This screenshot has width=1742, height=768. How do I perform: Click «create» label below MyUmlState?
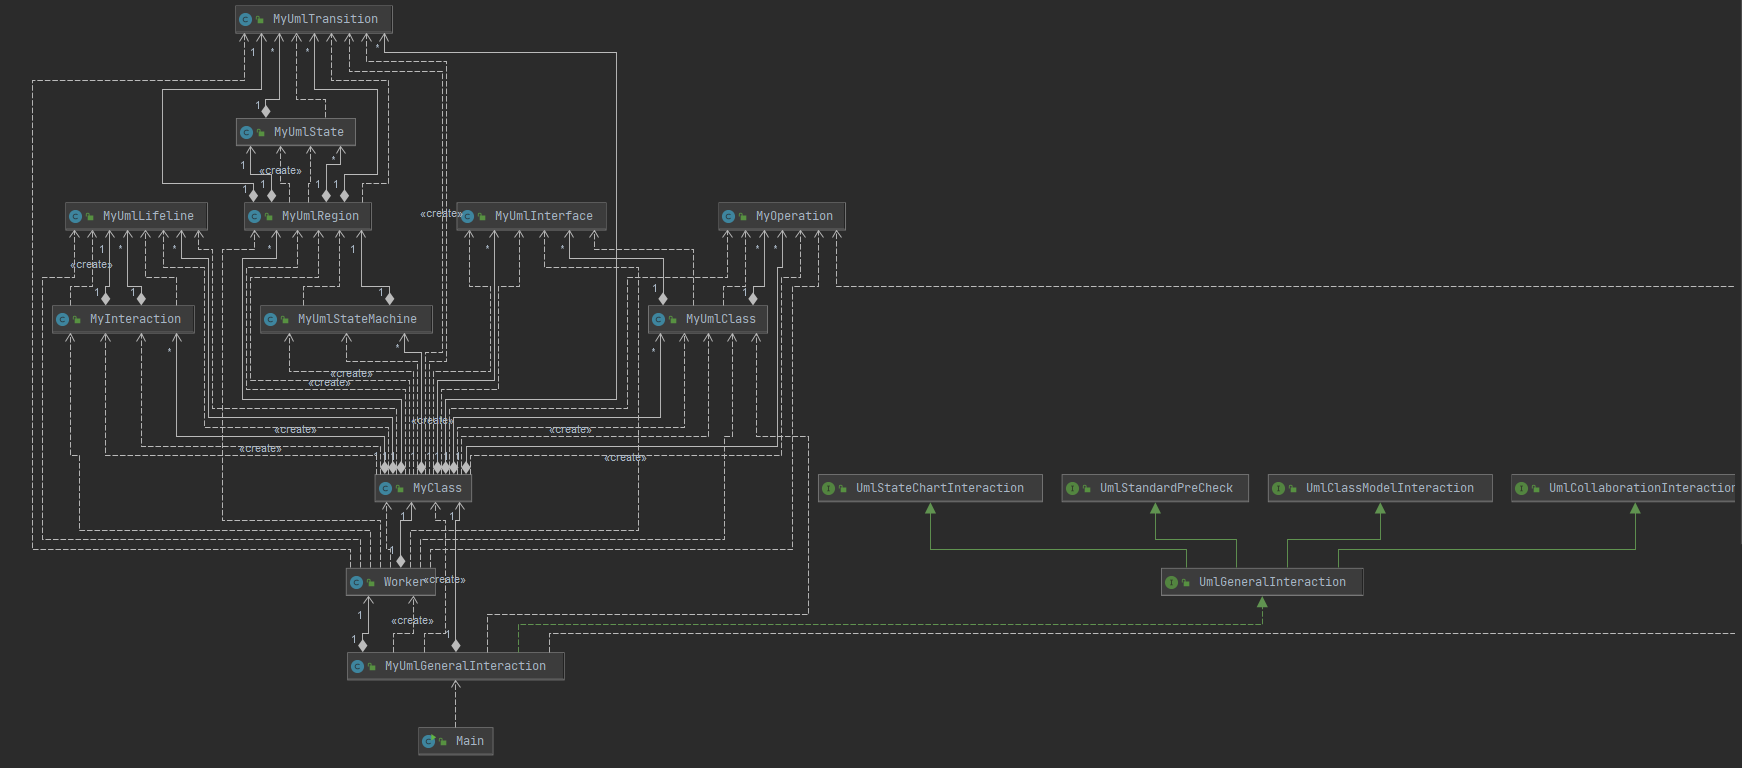pyautogui.click(x=280, y=171)
